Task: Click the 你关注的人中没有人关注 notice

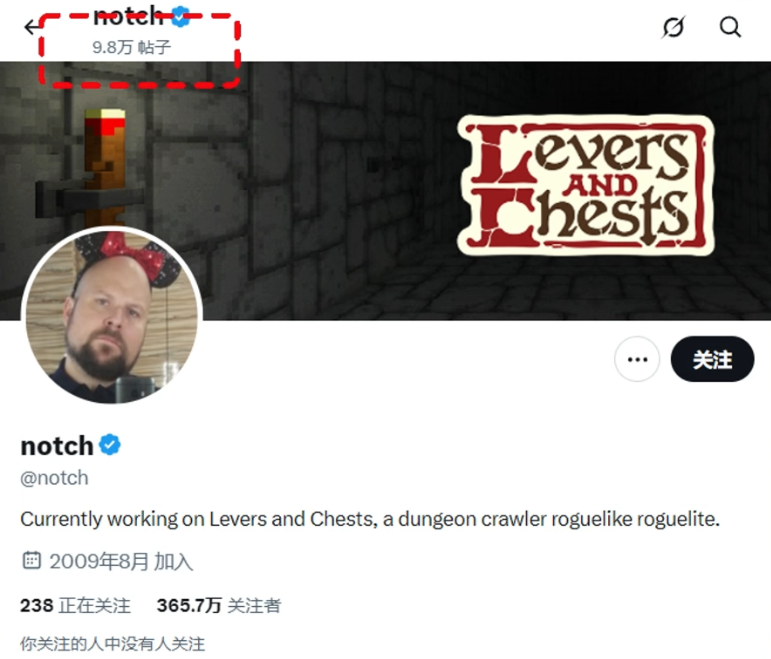Action: pyautogui.click(x=112, y=644)
